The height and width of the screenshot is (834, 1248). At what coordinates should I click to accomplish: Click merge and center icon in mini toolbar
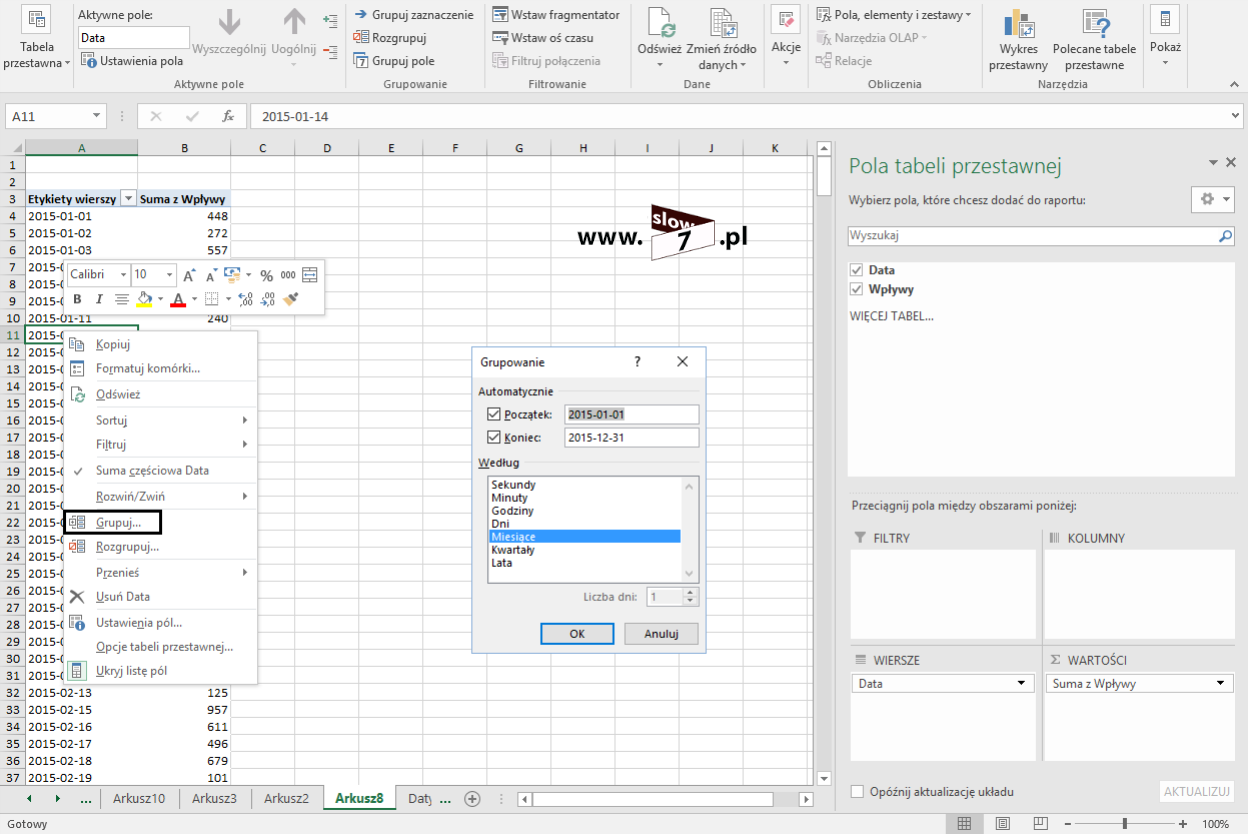pyautogui.click(x=310, y=275)
